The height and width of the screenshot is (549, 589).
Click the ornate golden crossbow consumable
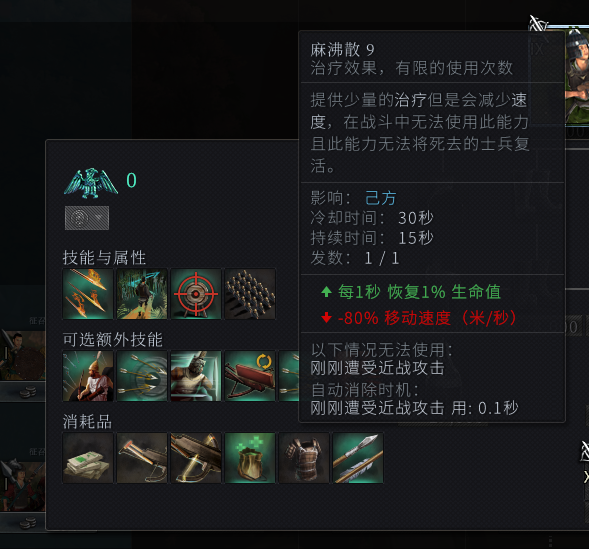point(196,458)
